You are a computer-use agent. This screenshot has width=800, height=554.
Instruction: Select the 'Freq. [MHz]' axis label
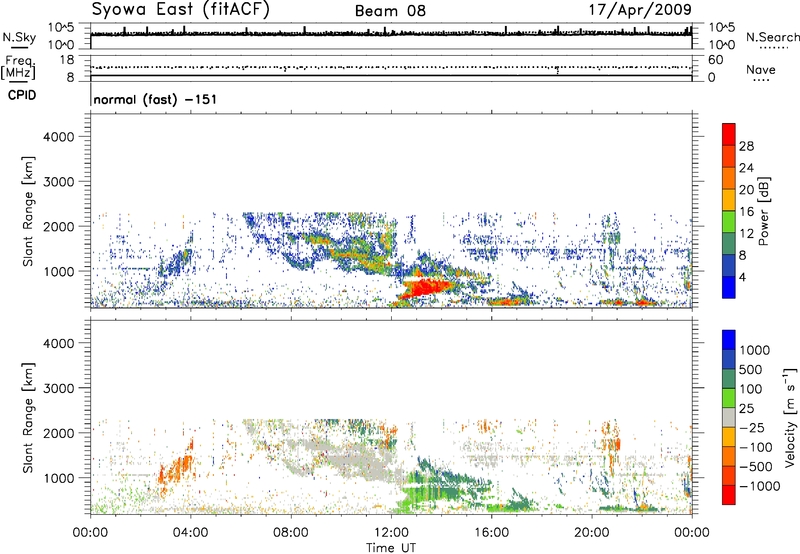18,68
